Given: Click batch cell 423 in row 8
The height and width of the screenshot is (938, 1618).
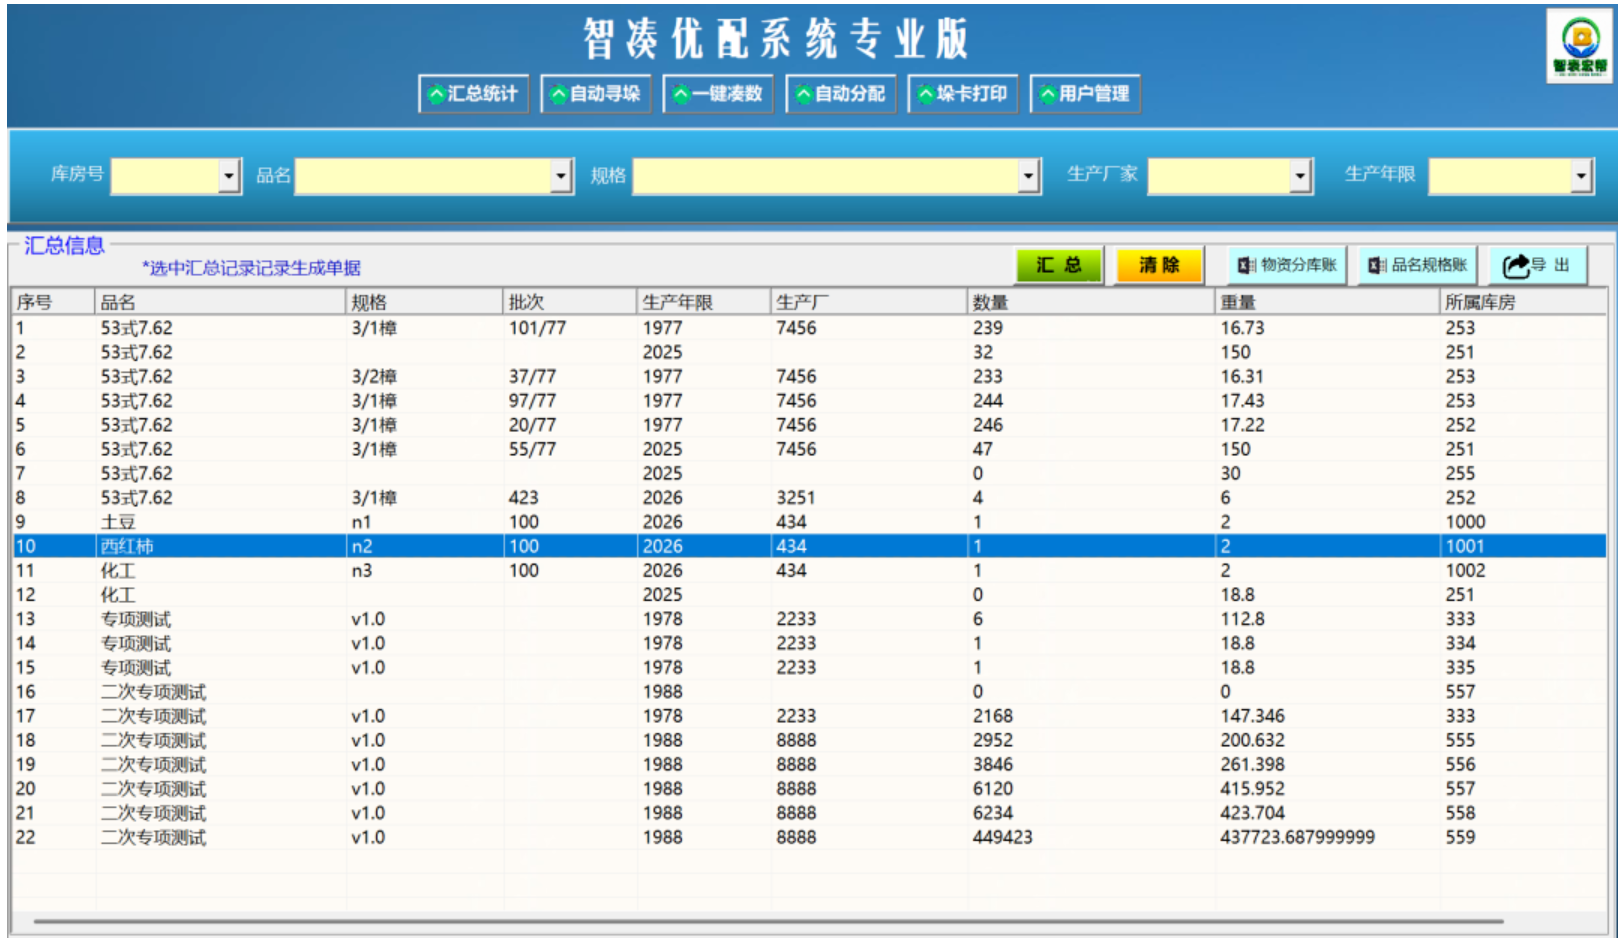Looking at the screenshot, I should pyautogui.click(x=523, y=498).
